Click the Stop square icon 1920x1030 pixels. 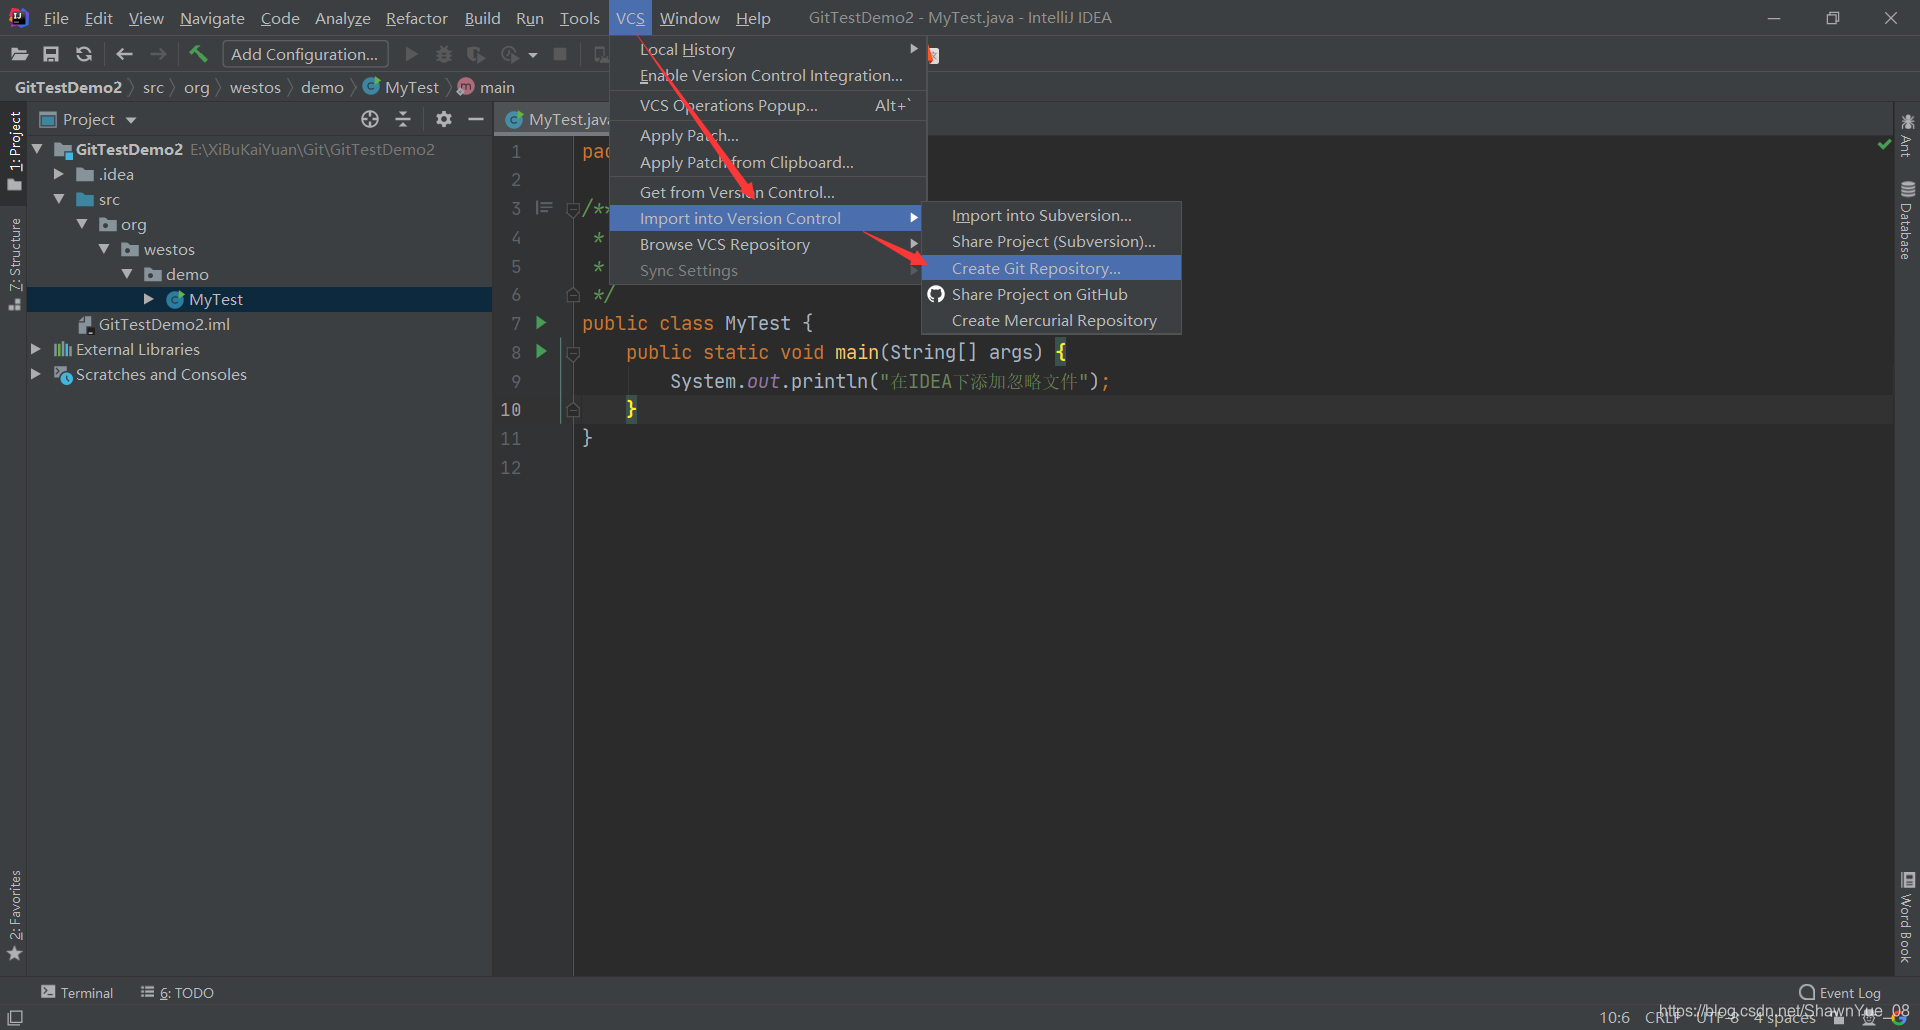pyautogui.click(x=560, y=54)
